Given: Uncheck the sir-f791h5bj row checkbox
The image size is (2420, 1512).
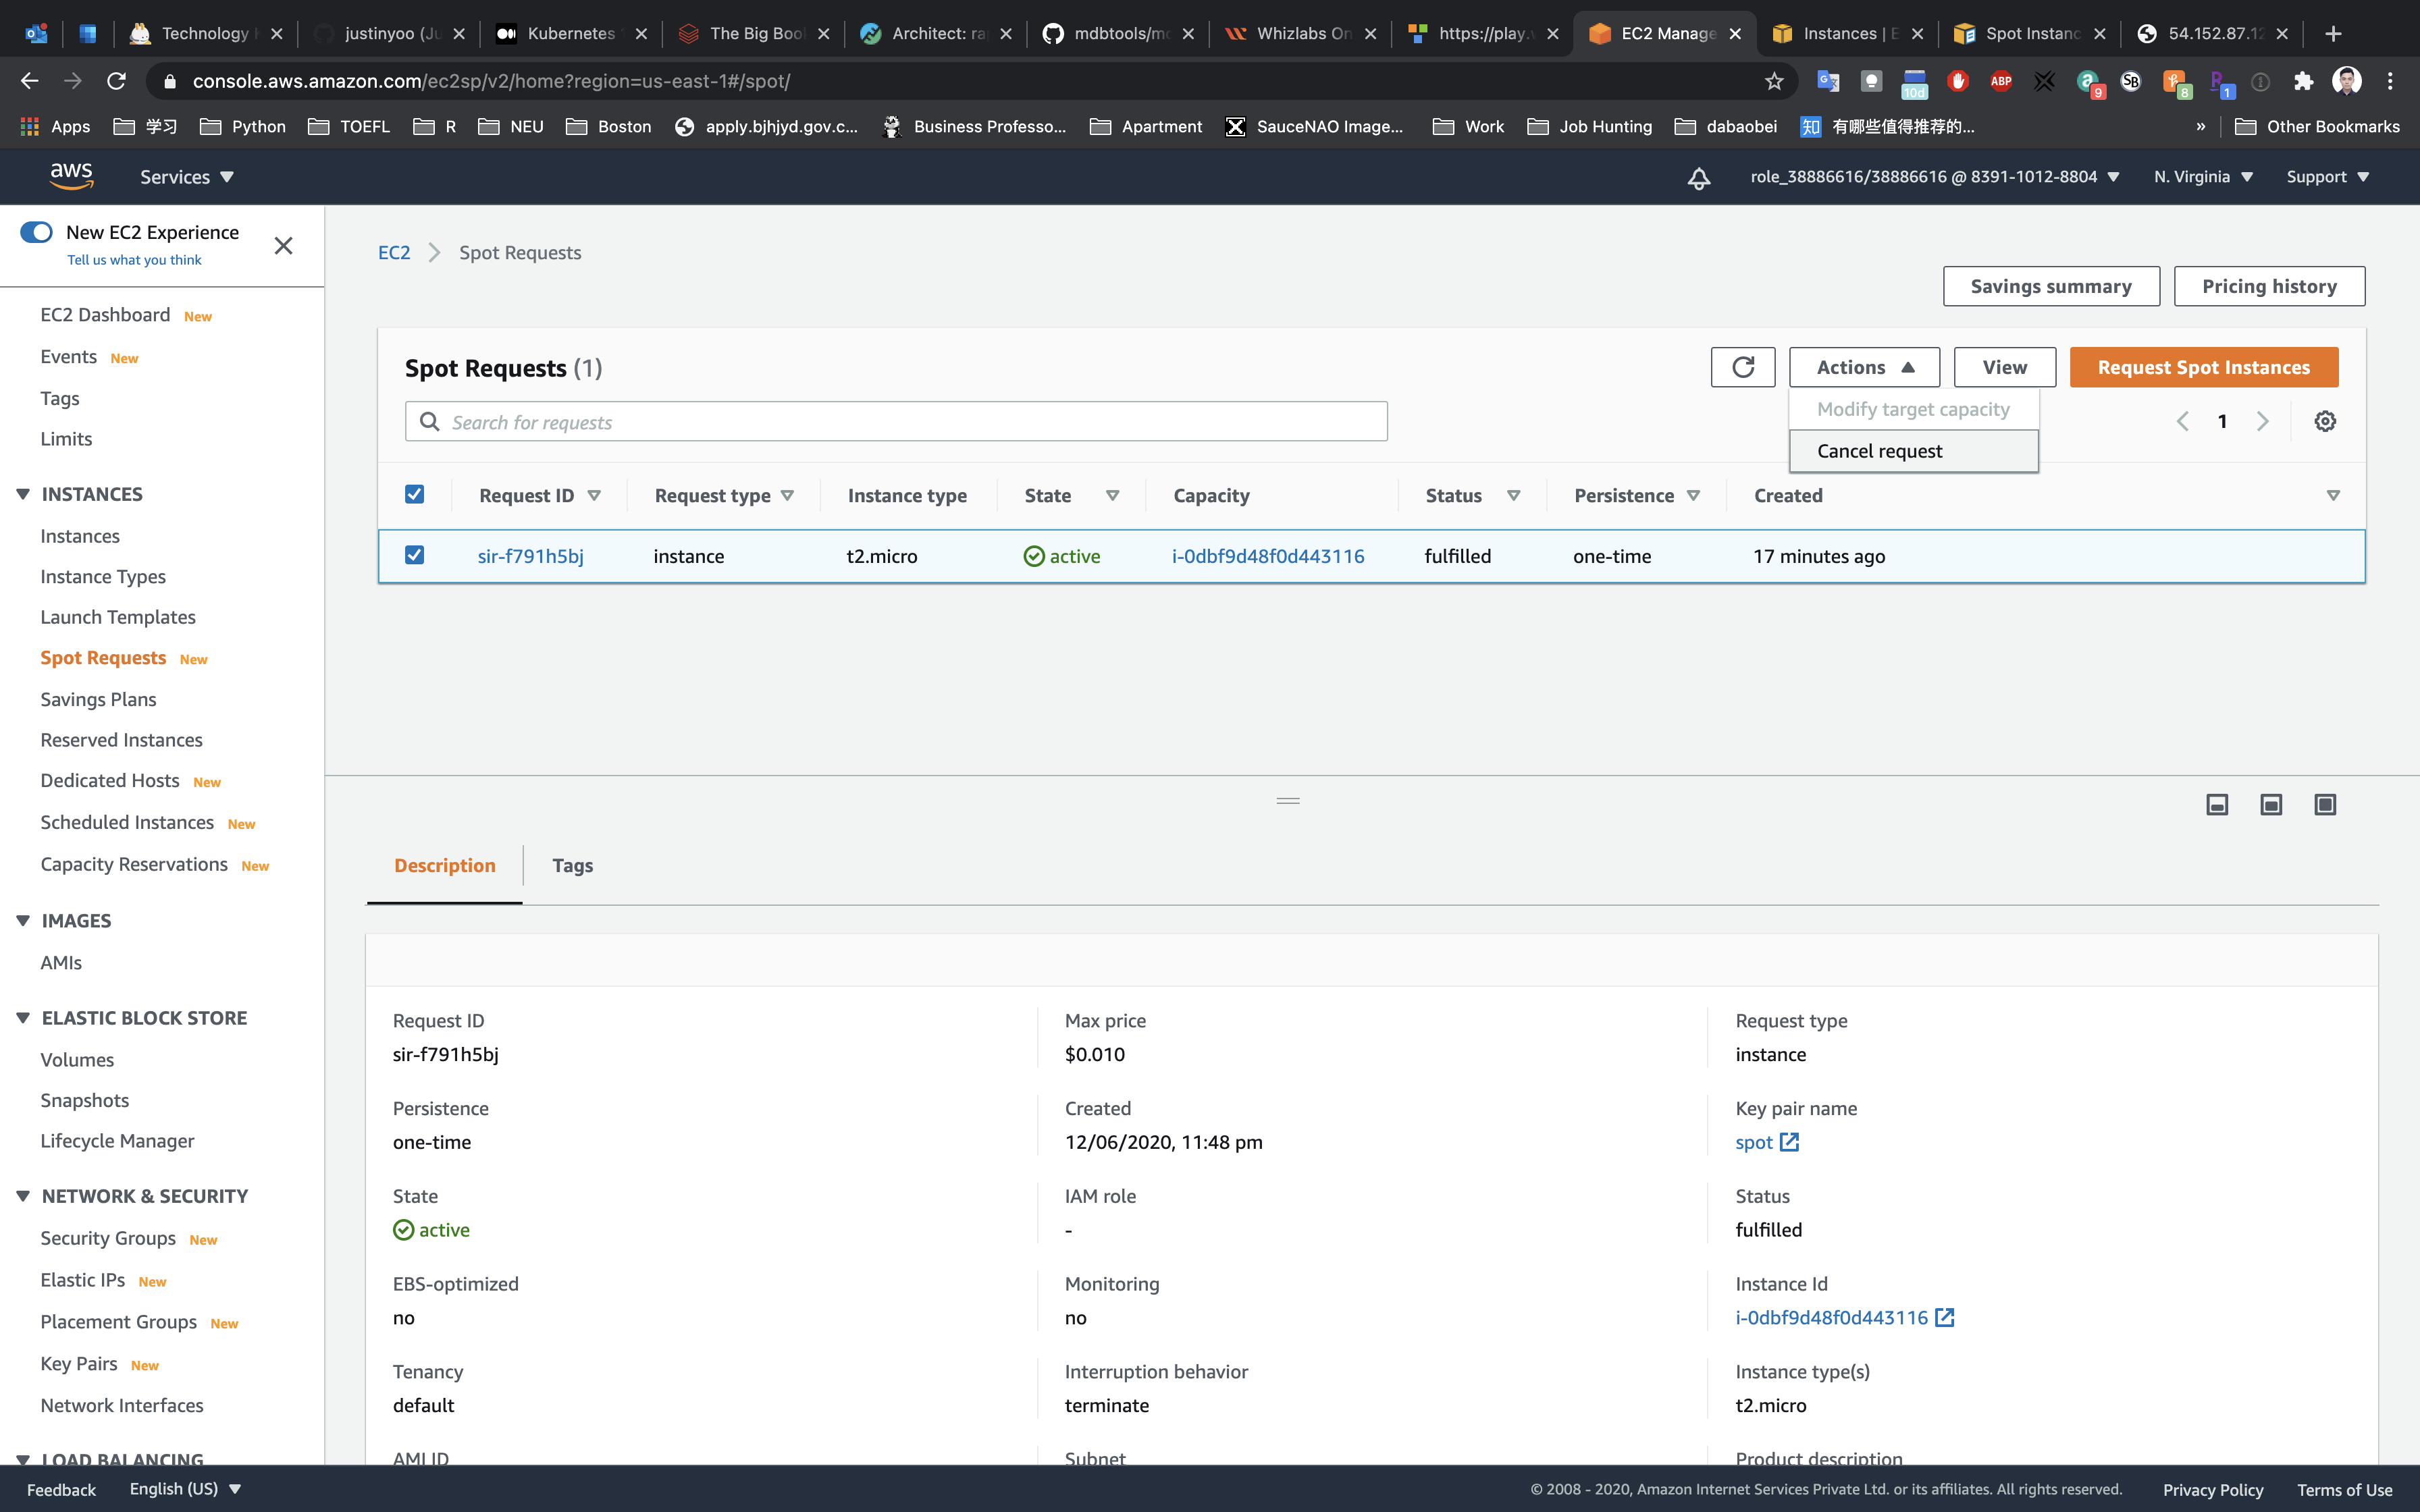Looking at the screenshot, I should 414,555.
